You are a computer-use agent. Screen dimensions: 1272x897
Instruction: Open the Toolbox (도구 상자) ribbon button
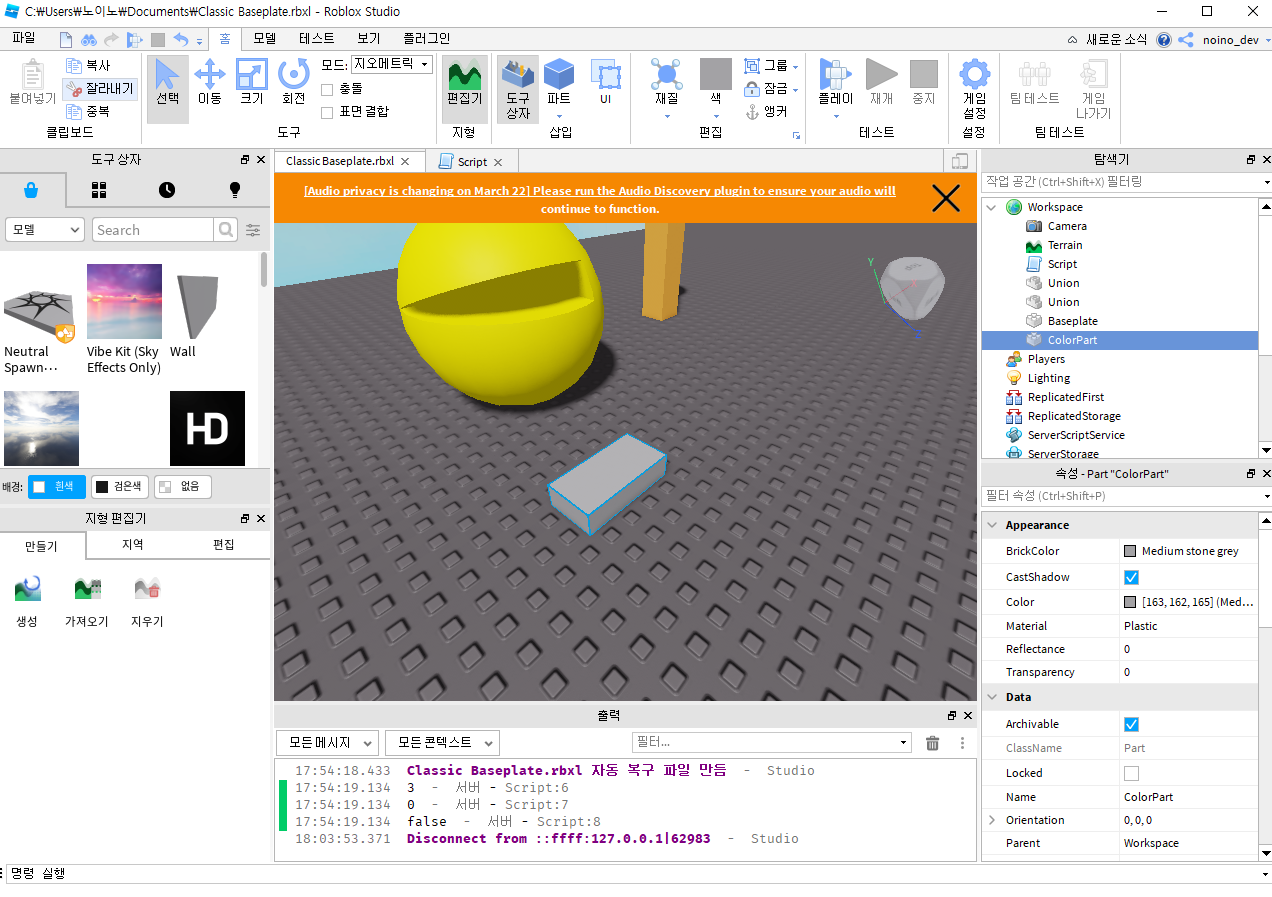click(x=518, y=88)
